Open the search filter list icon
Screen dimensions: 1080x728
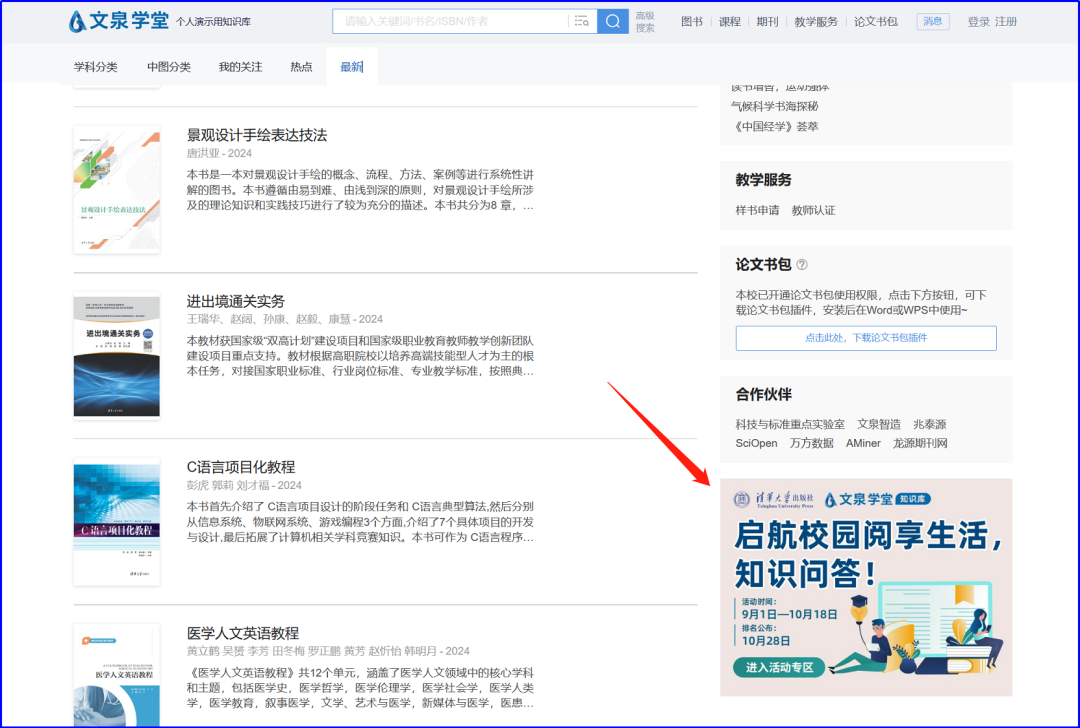pos(581,21)
